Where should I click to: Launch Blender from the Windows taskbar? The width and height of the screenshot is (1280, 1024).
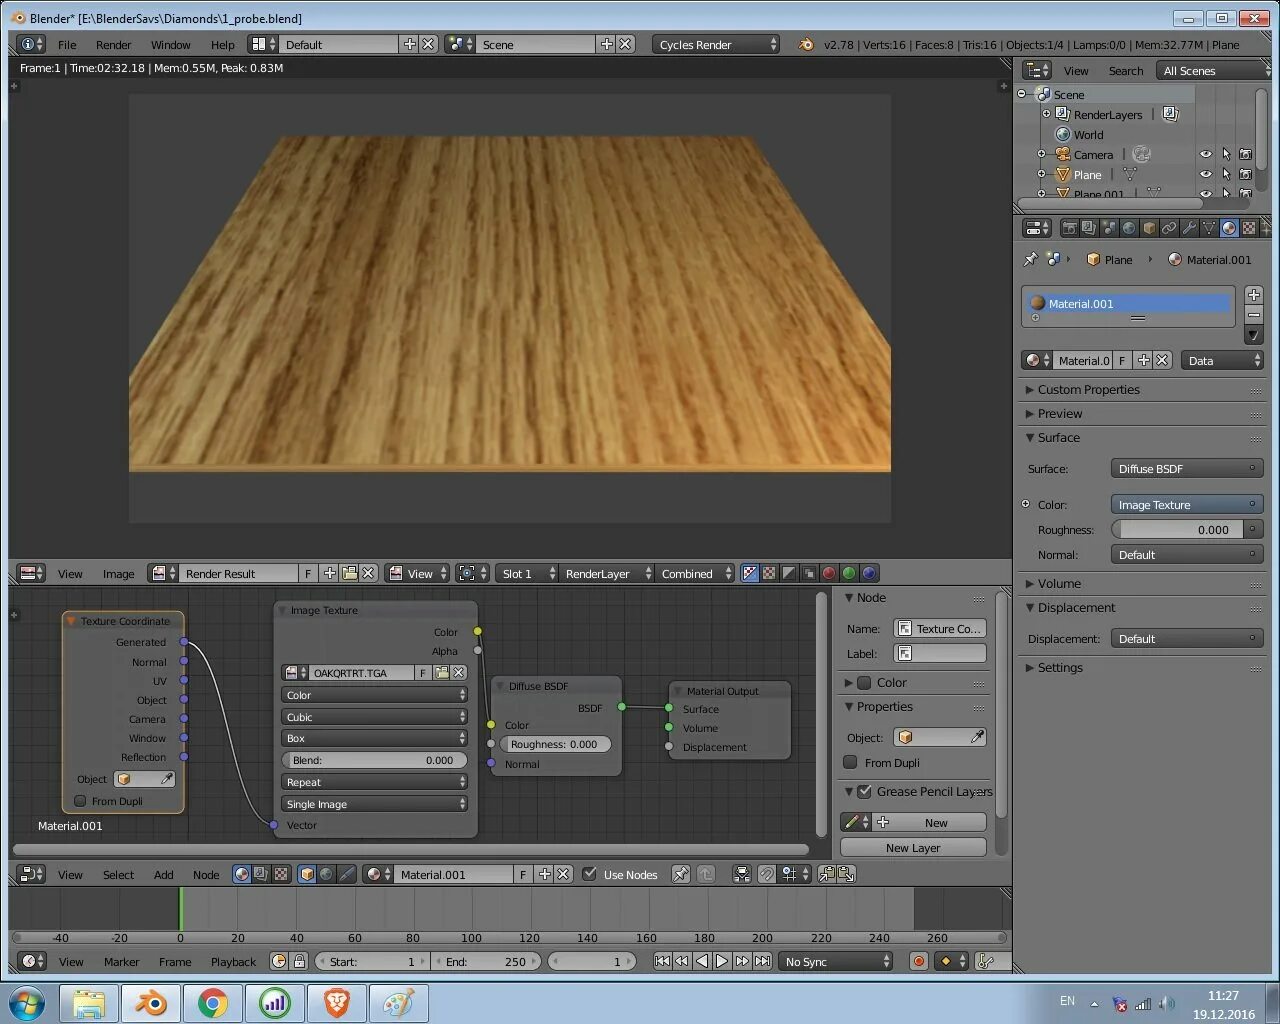[152, 1002]
